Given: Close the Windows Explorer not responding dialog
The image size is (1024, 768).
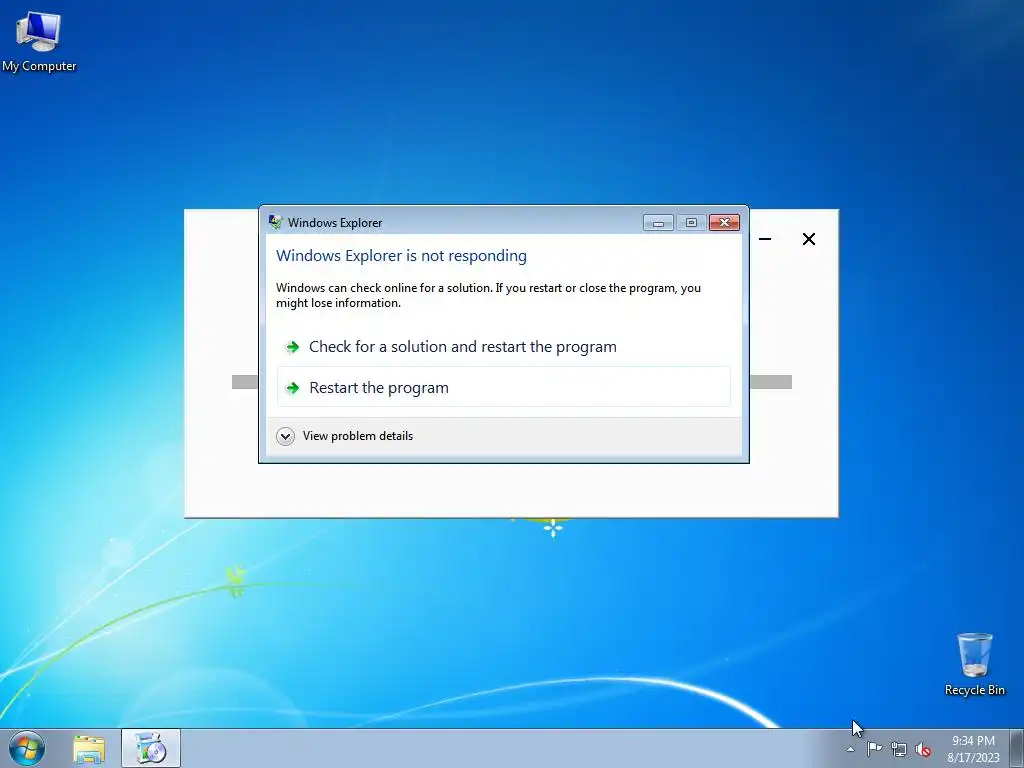Looking at the screenshot, I should tap(724, 223).
